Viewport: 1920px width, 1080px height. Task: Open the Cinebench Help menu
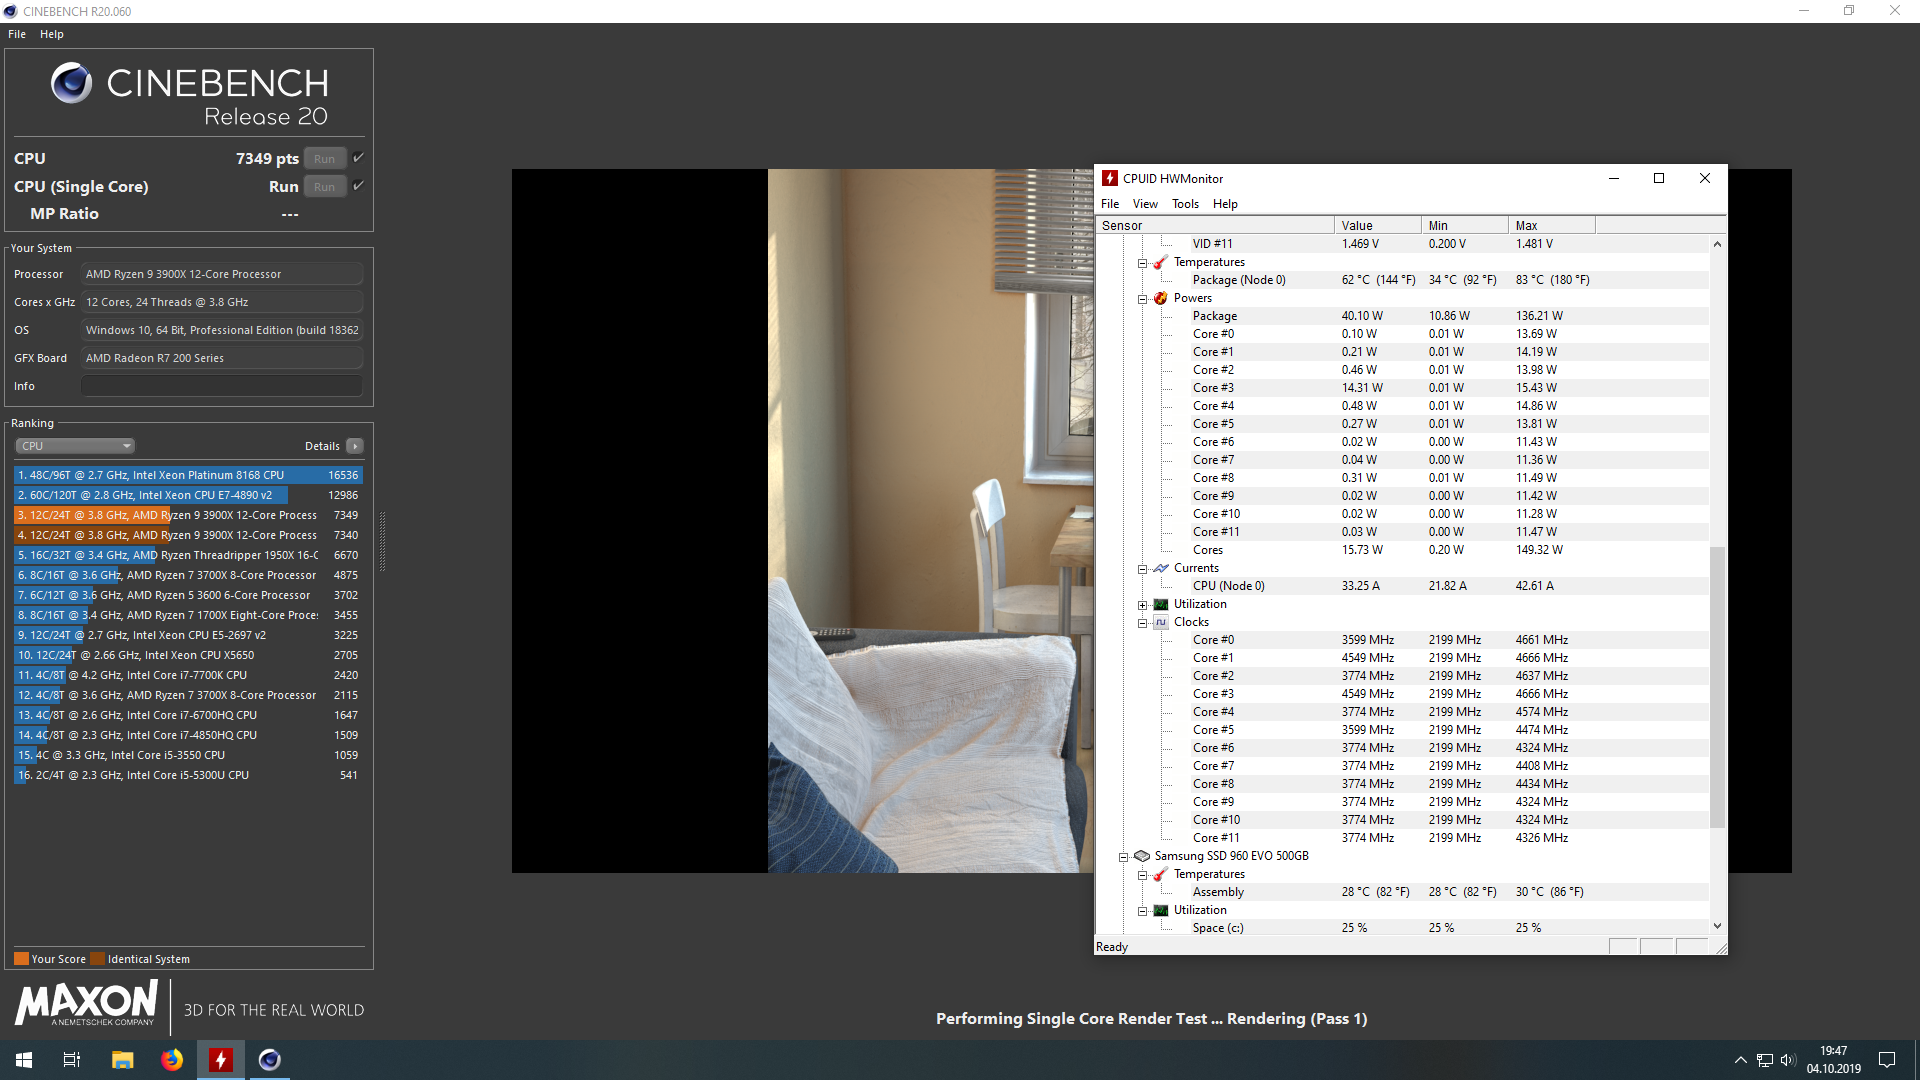point(52,34)
